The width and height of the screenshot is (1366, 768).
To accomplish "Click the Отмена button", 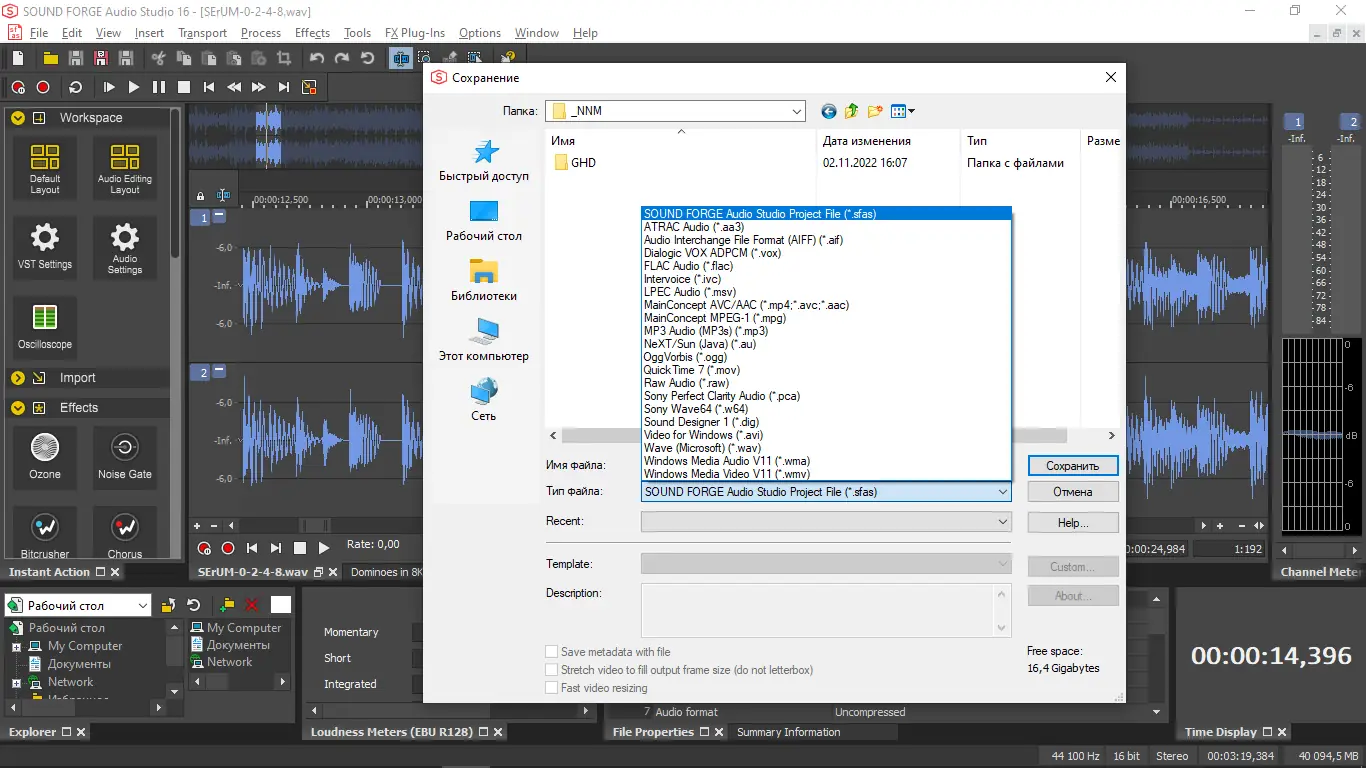I will click(x=1073, y=492).
